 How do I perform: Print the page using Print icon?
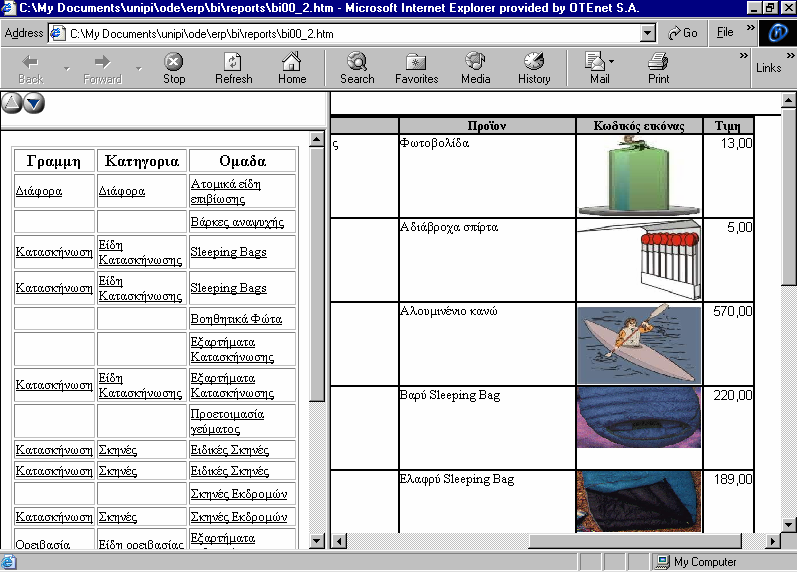click(658, 62)
